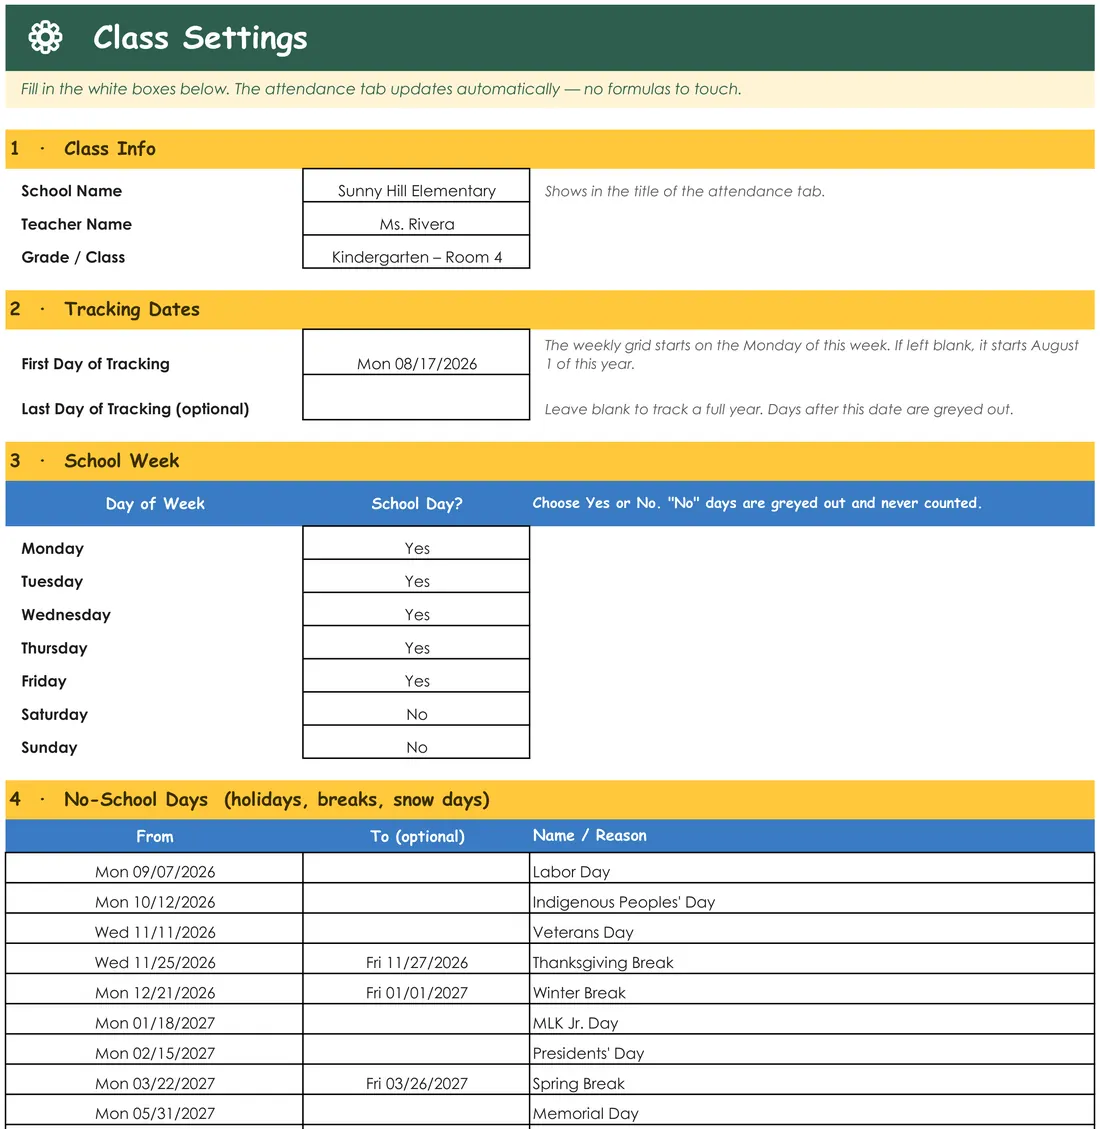The image size is (1100, 1129).
Task: Select the From cell 'Mon 10/12/2026'
Action: [x=154, y=899]
